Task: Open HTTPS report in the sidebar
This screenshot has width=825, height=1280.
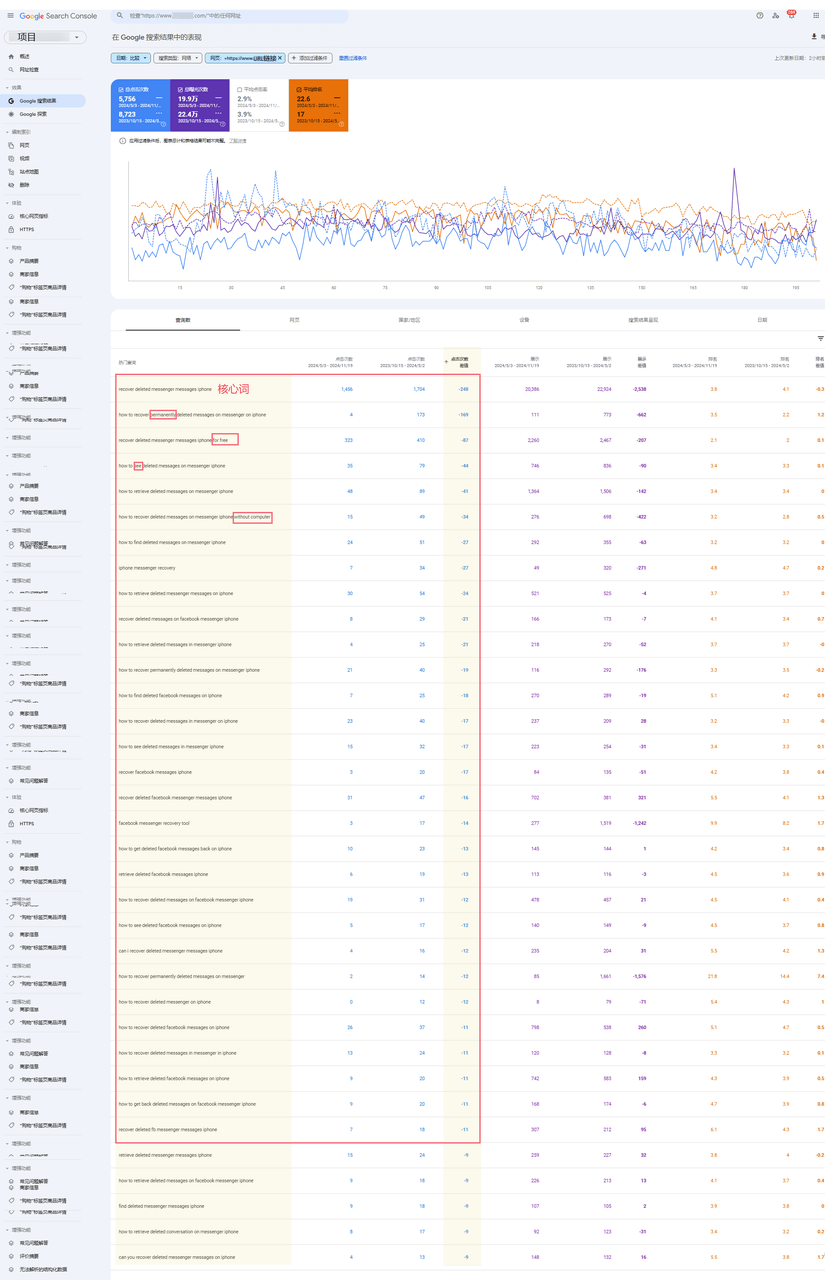Action: click(x=26, y=229)
